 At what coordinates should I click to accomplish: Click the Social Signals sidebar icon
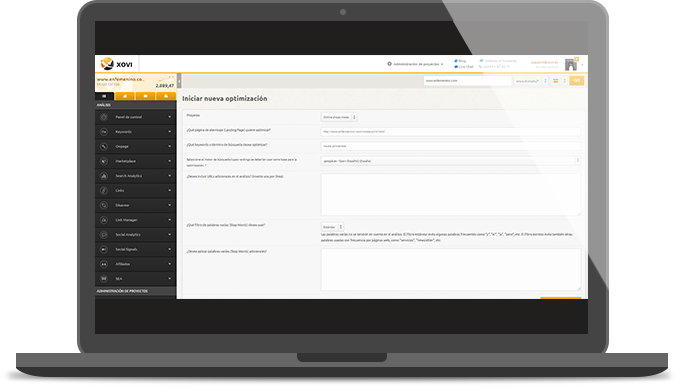point(104,249)
